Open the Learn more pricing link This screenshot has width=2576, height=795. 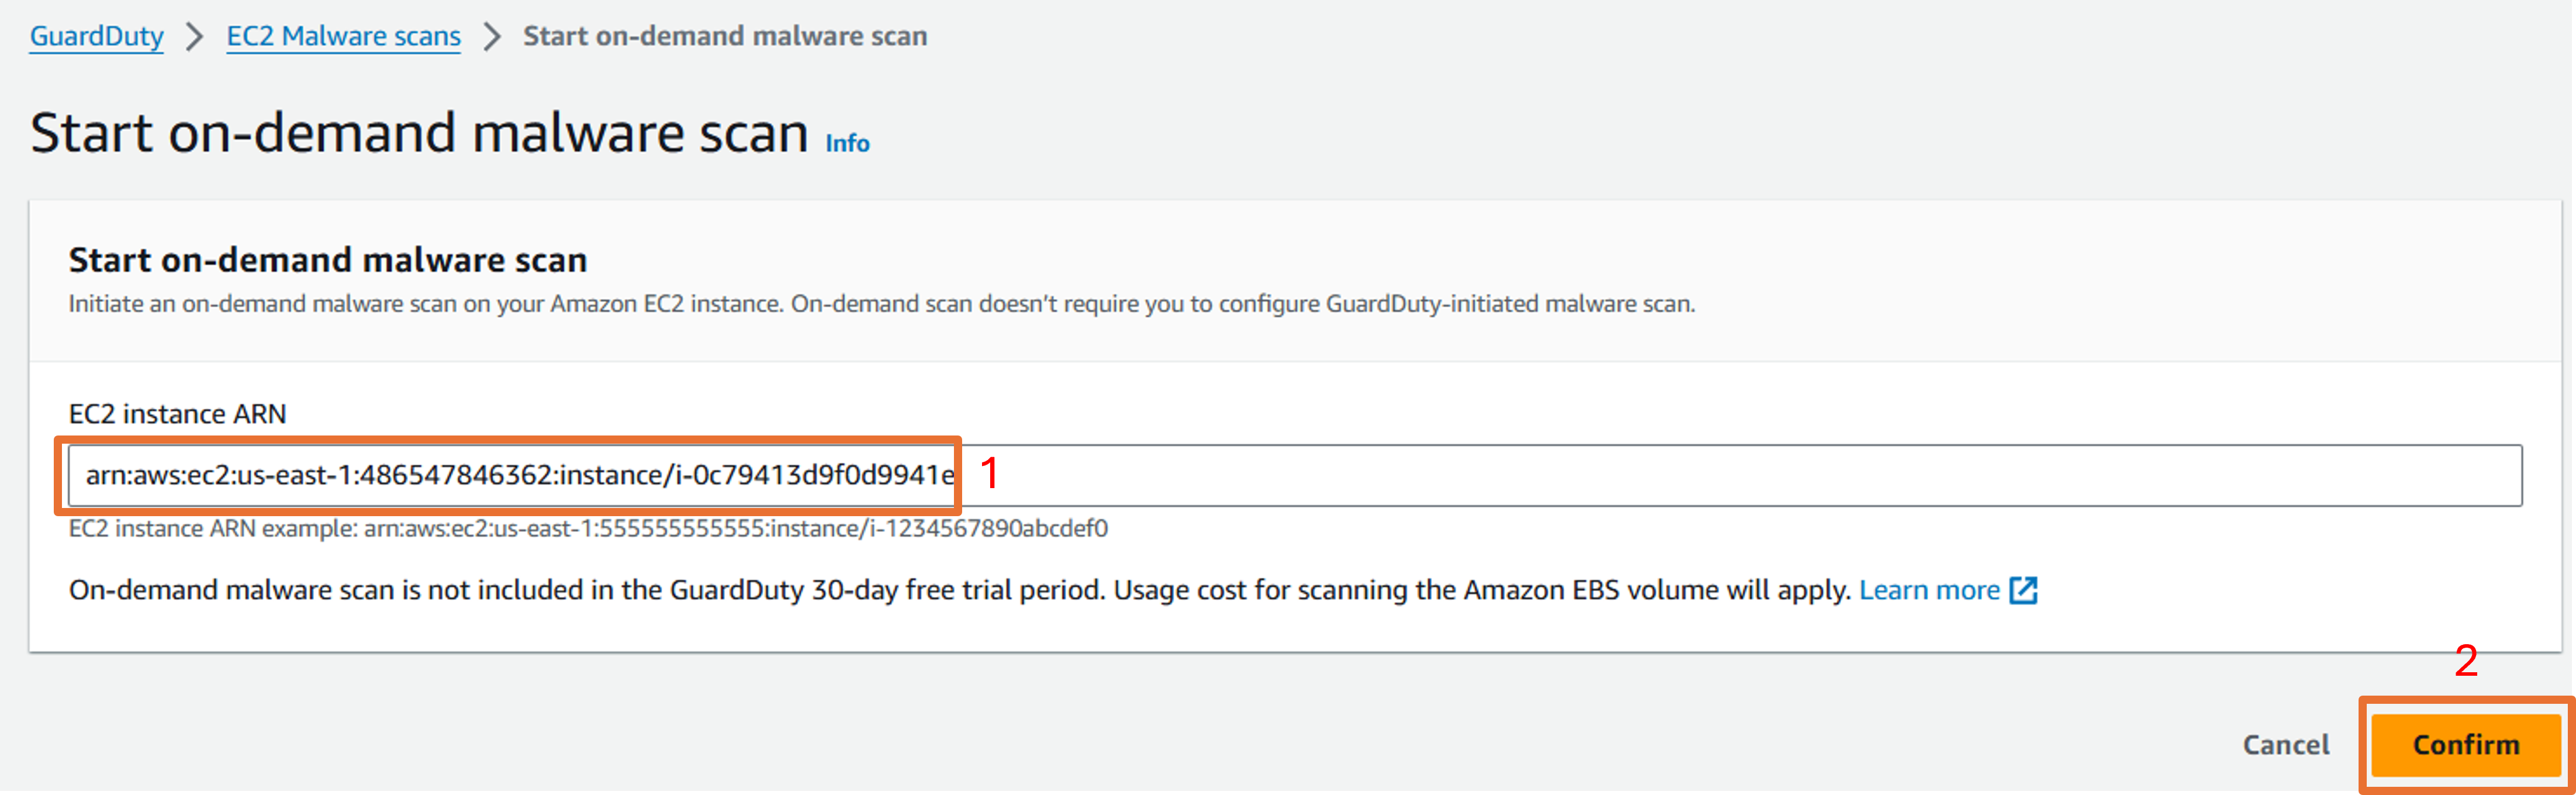[x=1929, y=590]
